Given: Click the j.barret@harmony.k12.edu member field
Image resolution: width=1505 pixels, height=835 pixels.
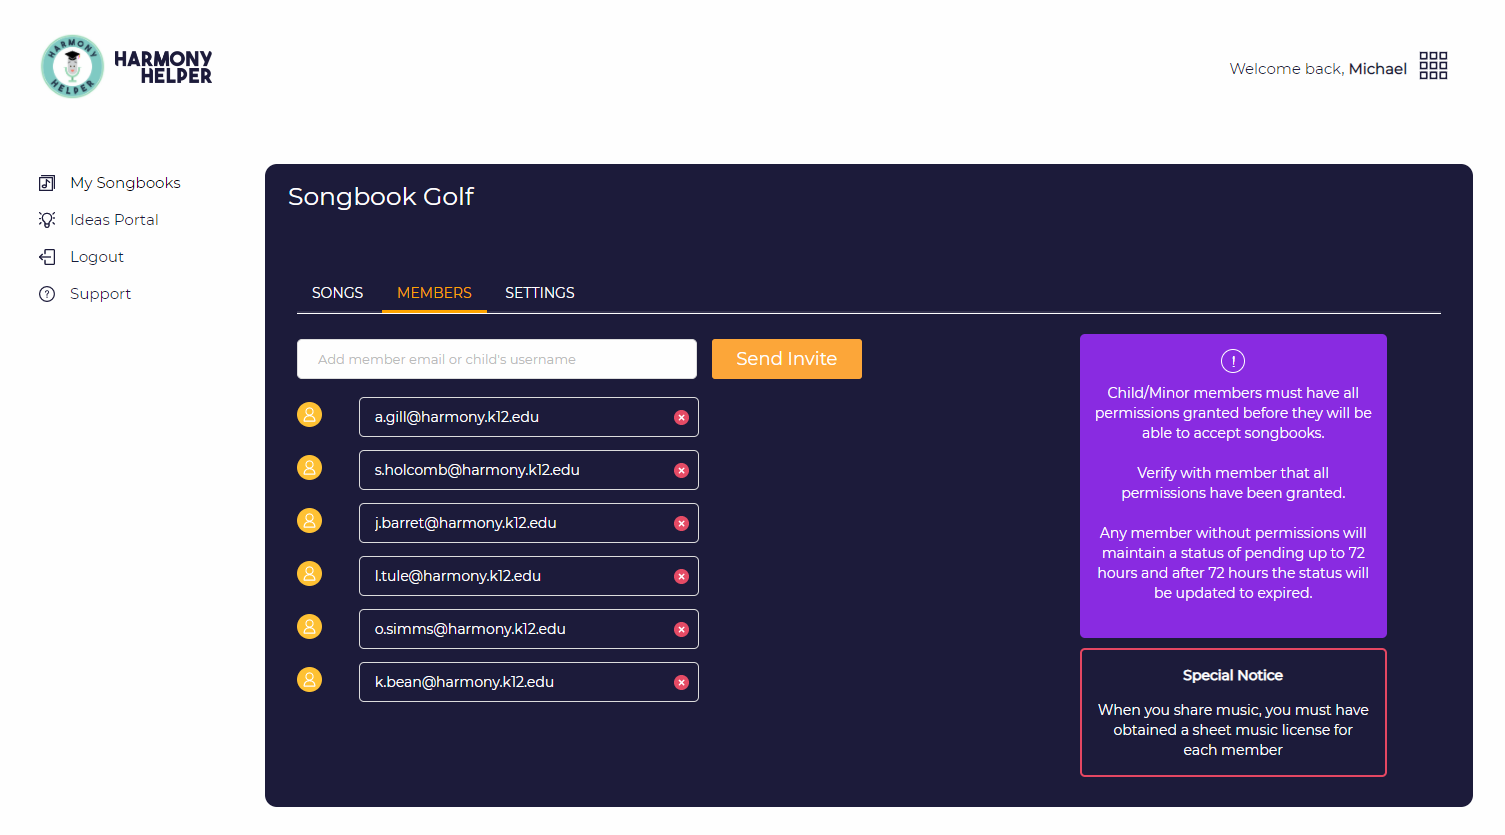Looking at the screenshot, I should (529, 523).
